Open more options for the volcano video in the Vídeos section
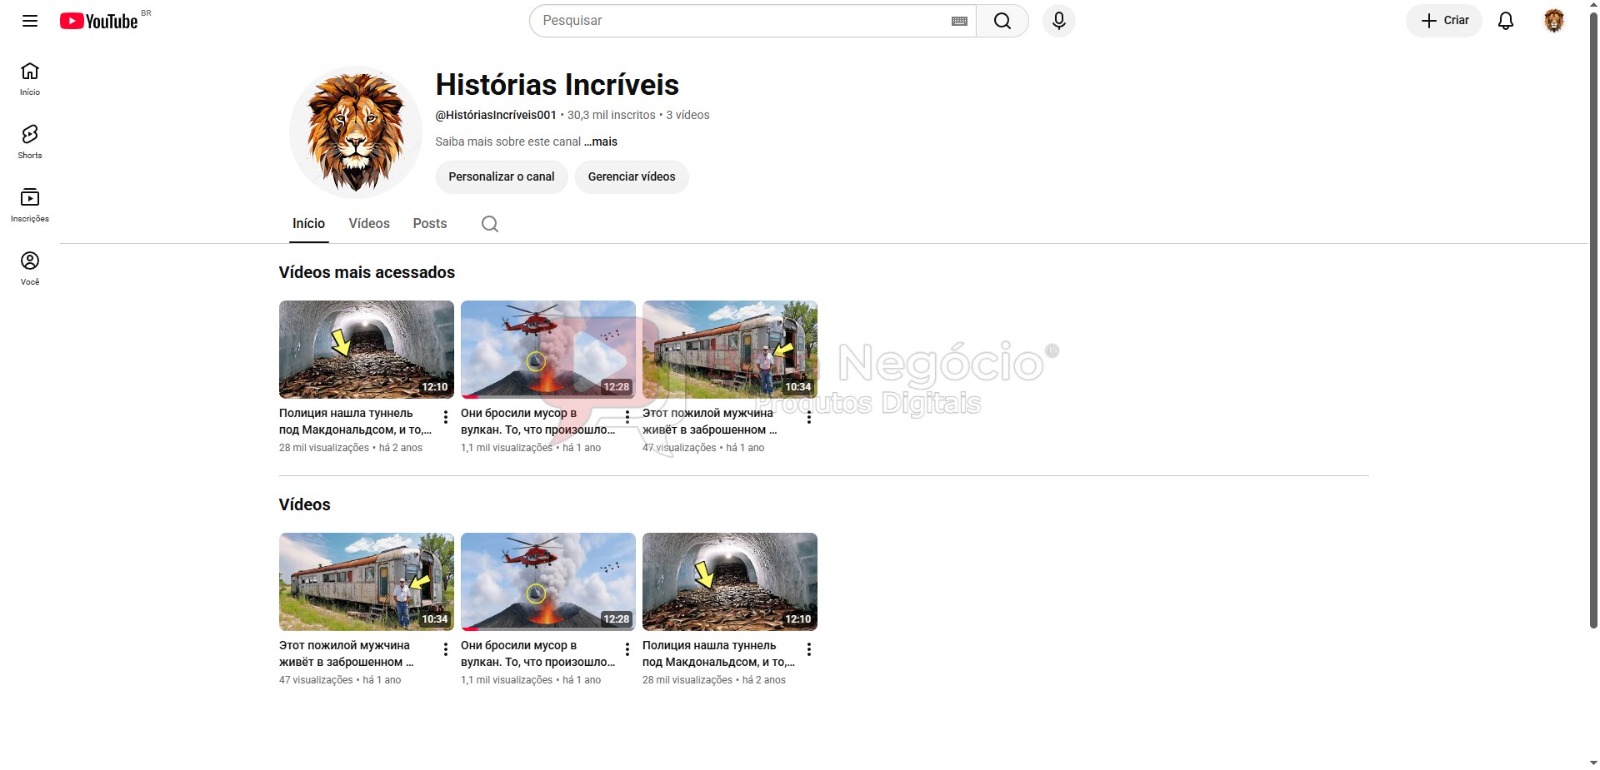The width and height of the screenshot is (1600, 770). click(627, 649)
